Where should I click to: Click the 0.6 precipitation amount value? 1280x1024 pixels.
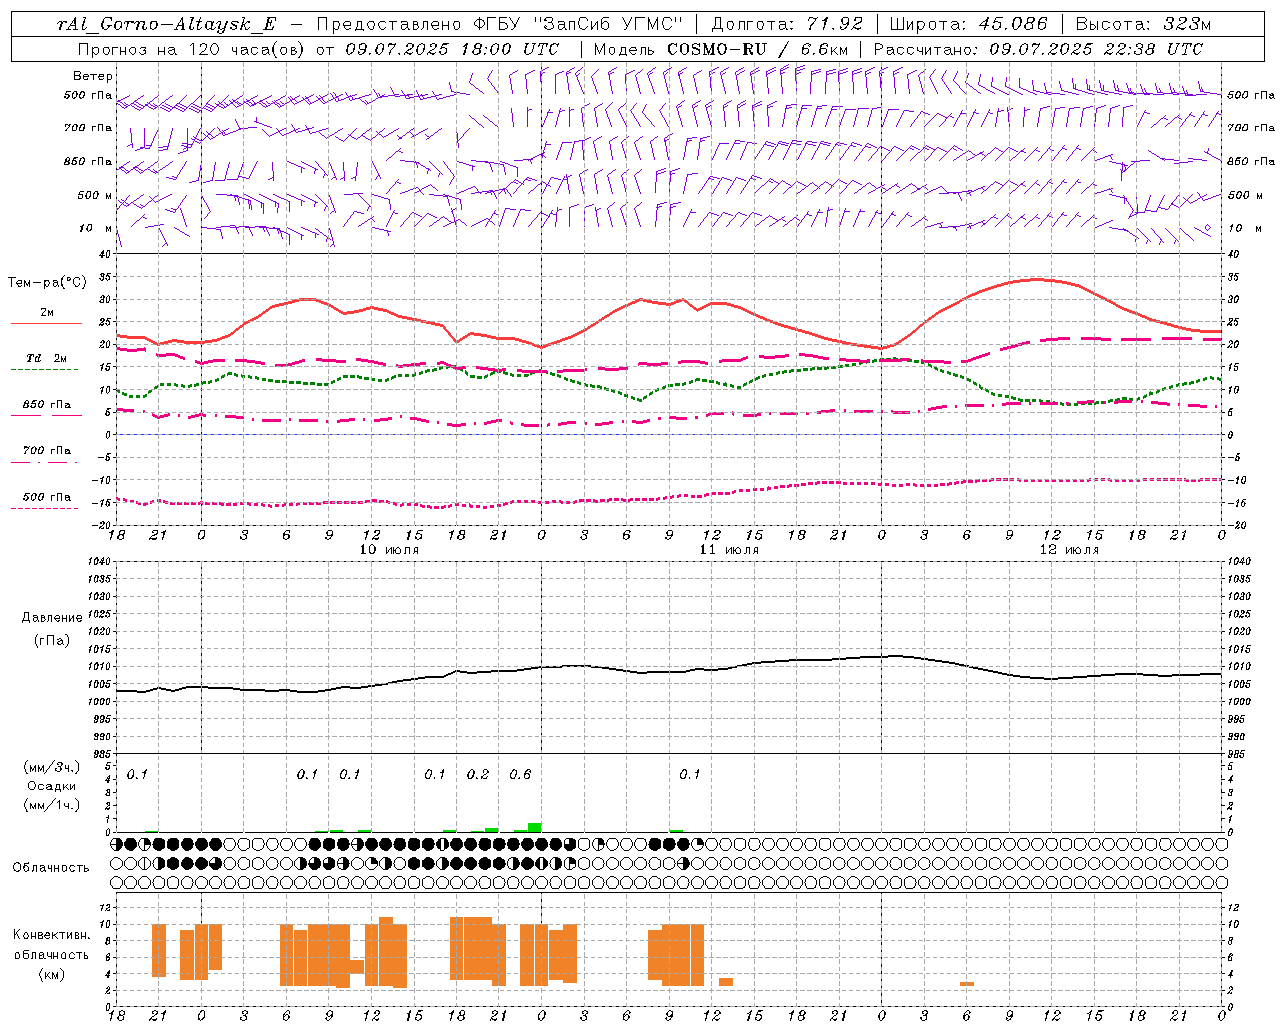[x=520, y=775]
